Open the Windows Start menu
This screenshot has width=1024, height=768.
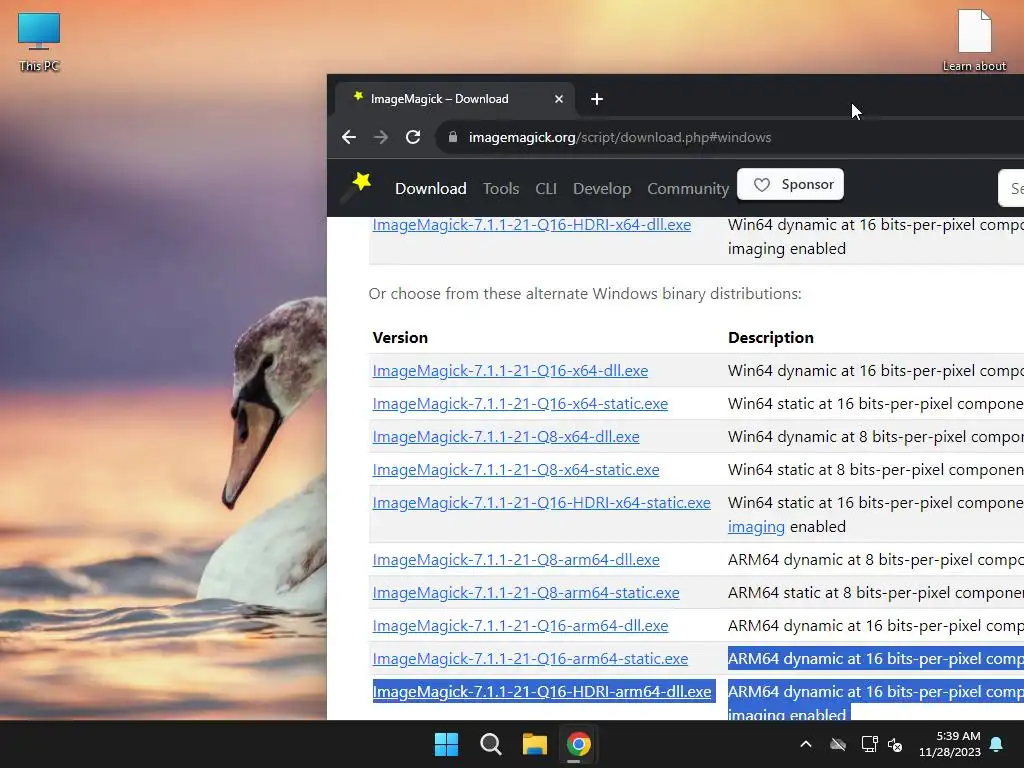coord(447,744)
